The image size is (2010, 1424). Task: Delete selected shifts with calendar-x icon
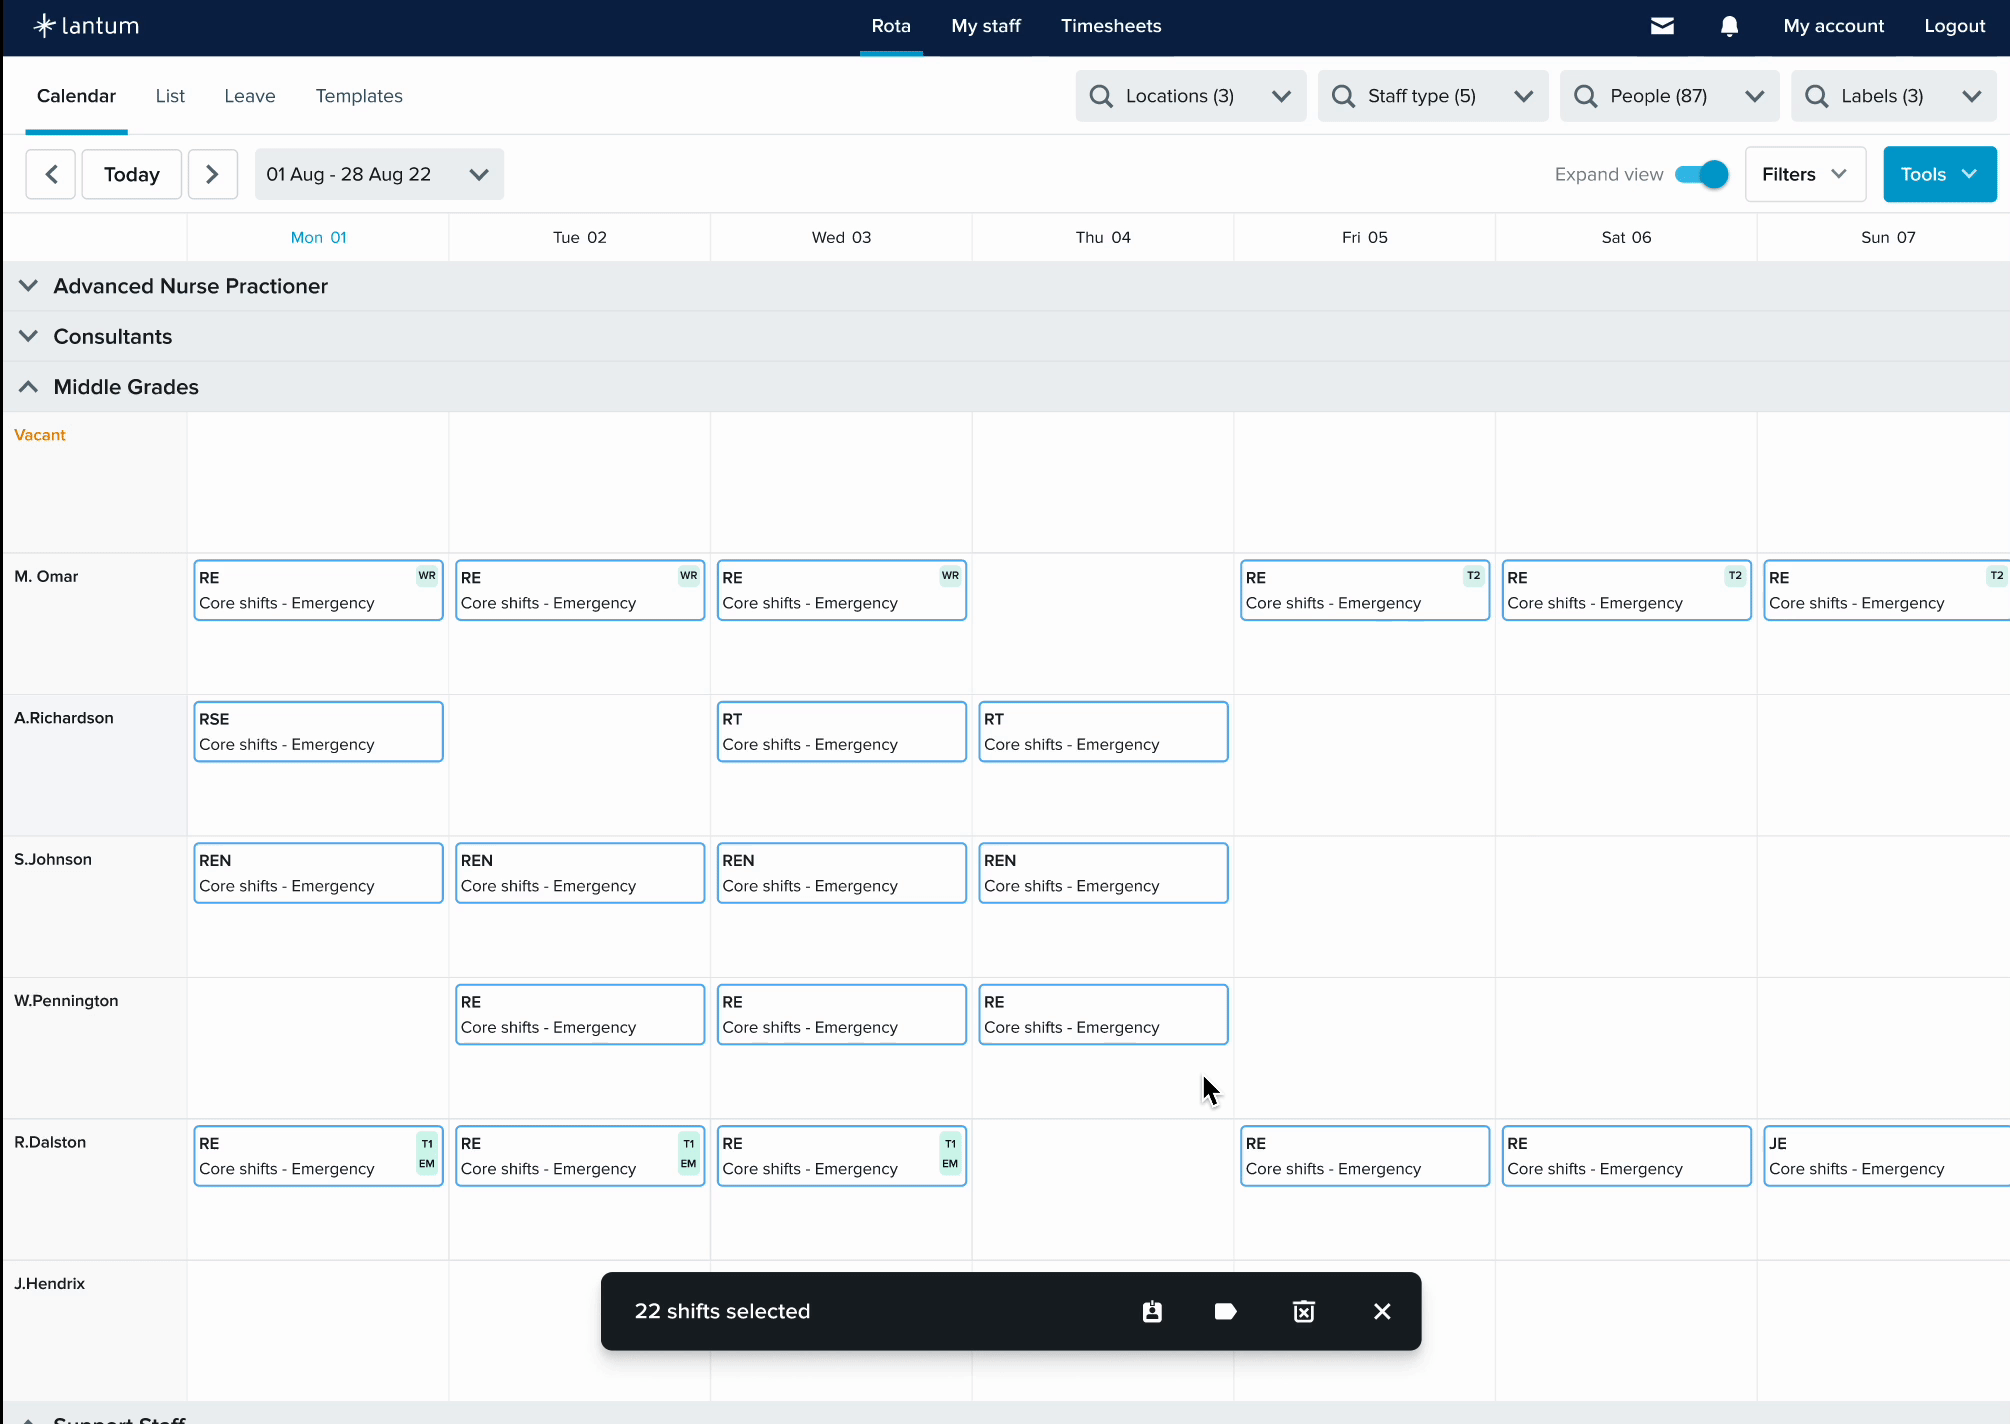pyautogui.click(x=1303, y=1311)
